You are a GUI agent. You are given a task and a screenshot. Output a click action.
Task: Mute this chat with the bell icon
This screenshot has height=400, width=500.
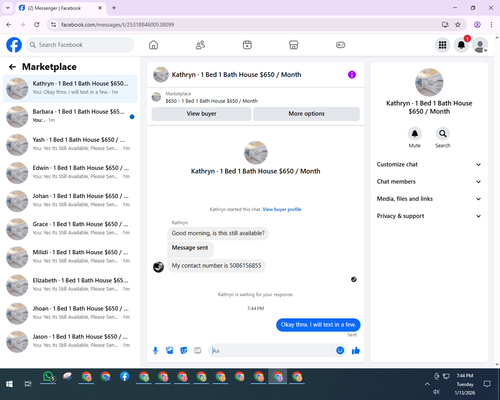pyautogui.click(x=415, y=134)
